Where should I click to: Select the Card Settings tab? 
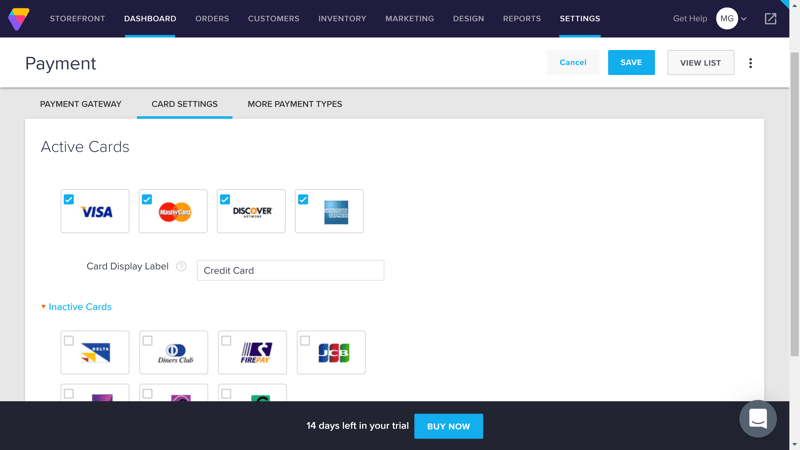185,104
